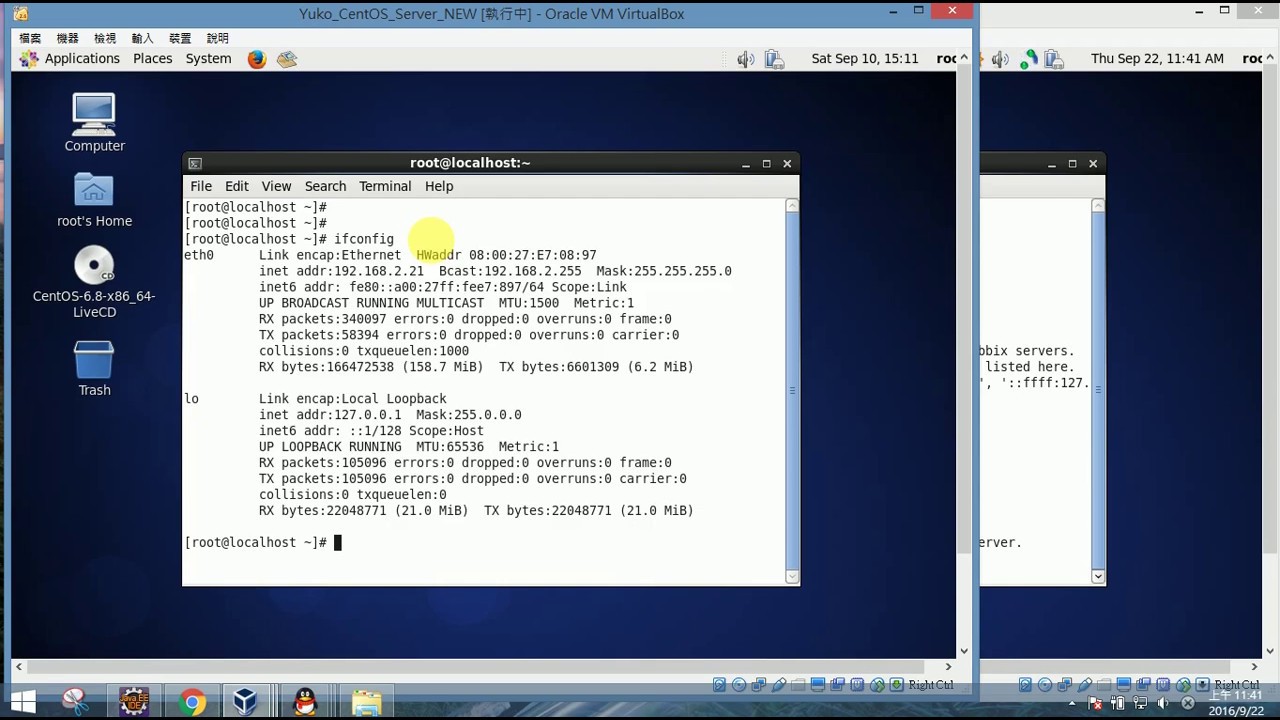Click the USB pen icon in front VM statusbar

pos(778,685)
